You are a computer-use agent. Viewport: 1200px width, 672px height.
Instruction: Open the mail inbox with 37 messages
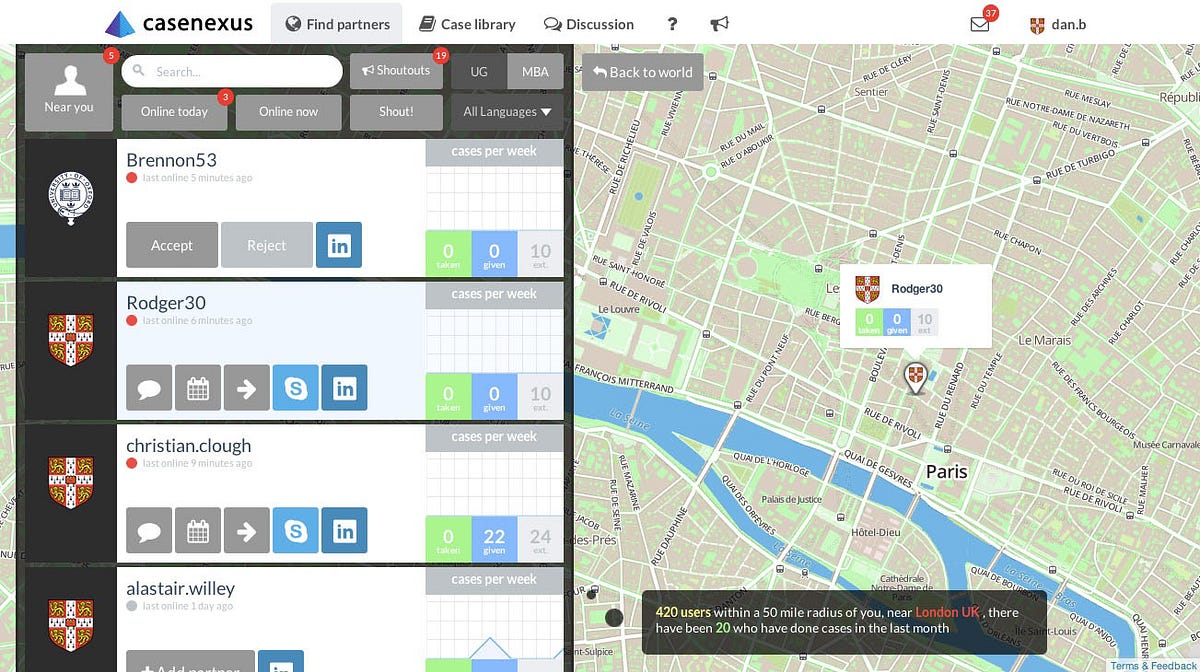tap(980, 24)
